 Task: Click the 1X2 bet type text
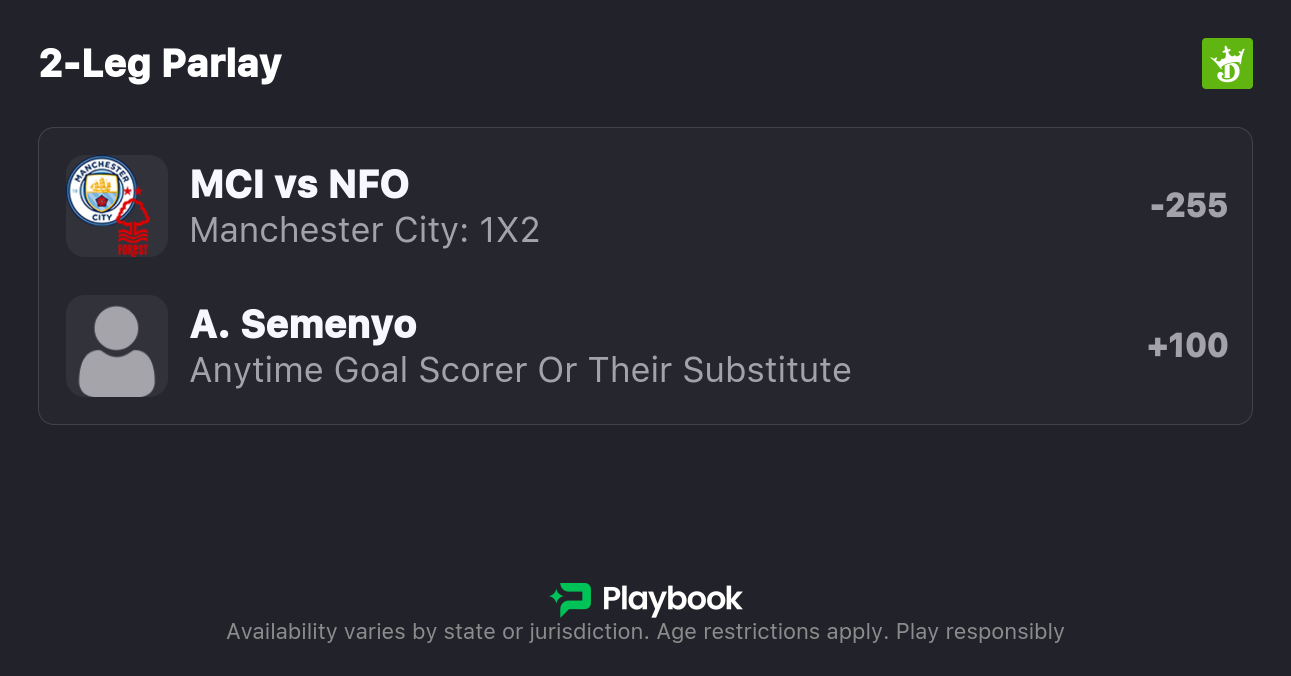pyautogui.click(x=510, y=231)
